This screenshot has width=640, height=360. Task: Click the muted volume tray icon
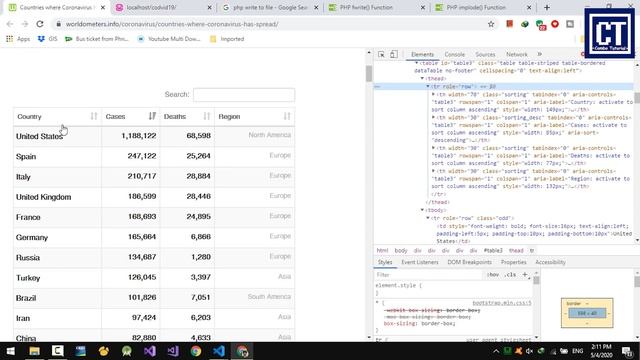[x=529, y=351]
